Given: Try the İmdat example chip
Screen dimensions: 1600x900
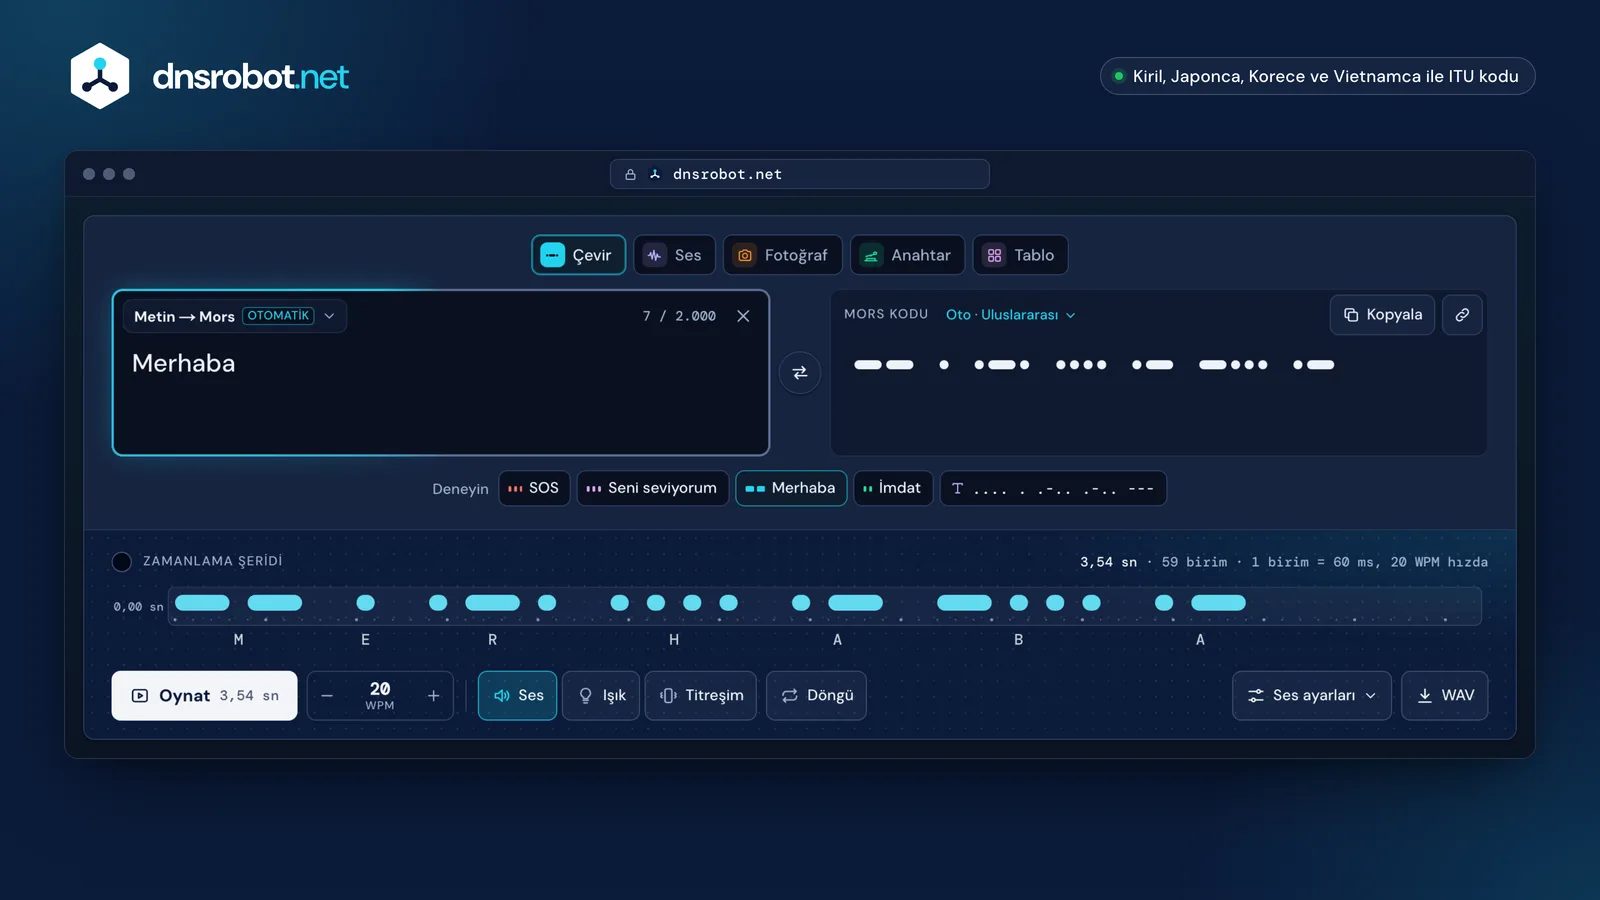Looking at the screenshot, I should point(893,488).
